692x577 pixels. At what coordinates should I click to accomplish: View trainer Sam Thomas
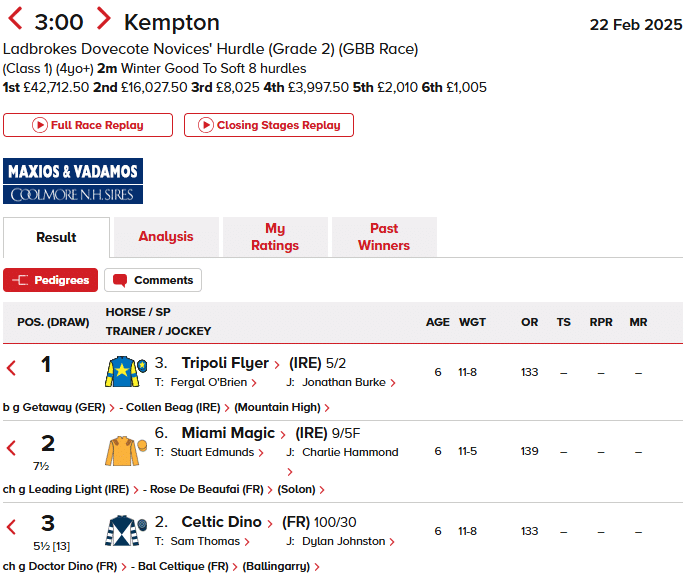click(205, 541)
